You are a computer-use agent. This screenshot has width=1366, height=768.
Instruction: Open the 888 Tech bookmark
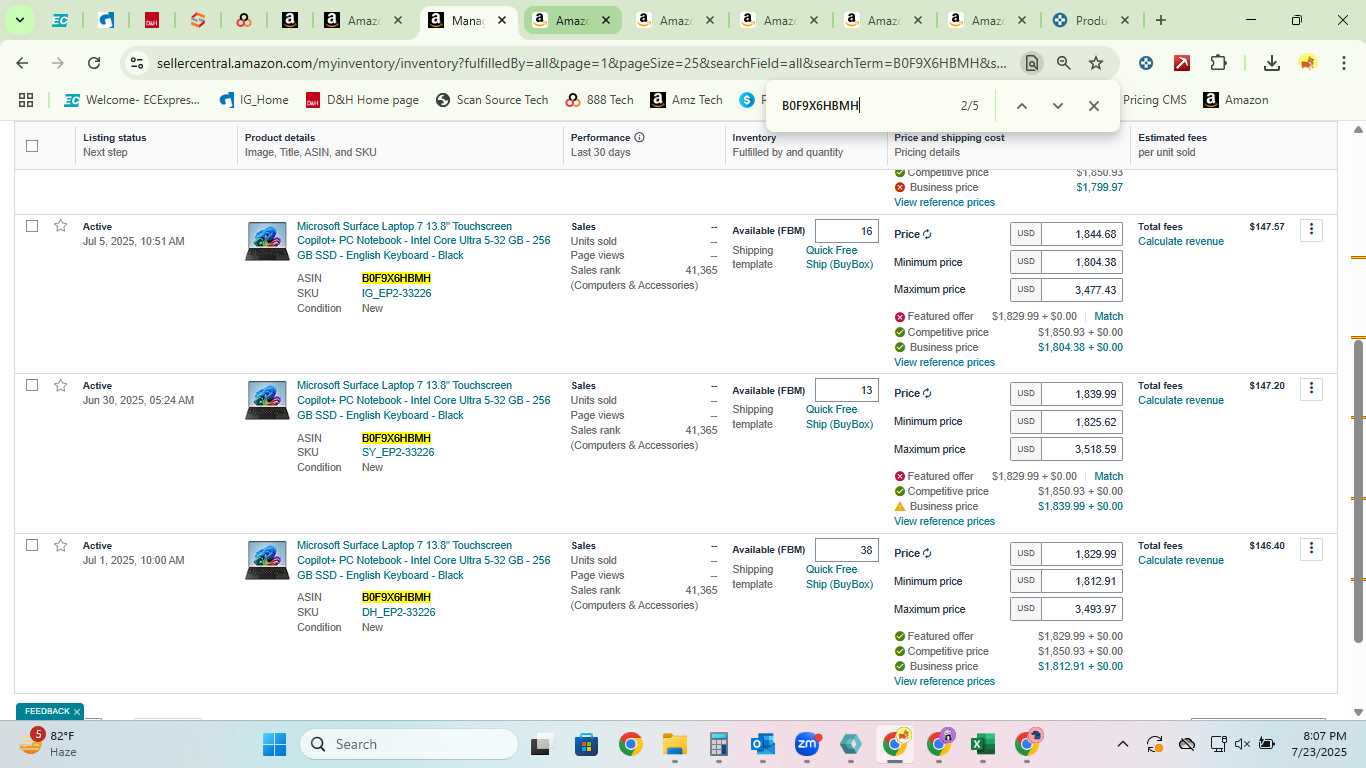599,100
